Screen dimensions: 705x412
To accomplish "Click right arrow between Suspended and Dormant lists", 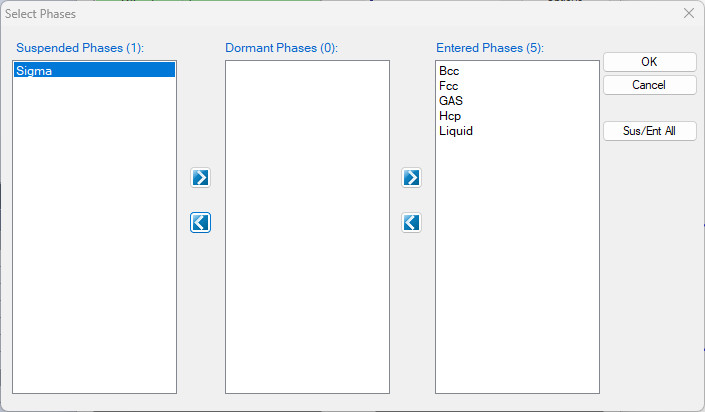I will pyautogui.click(x=201, y=178).
